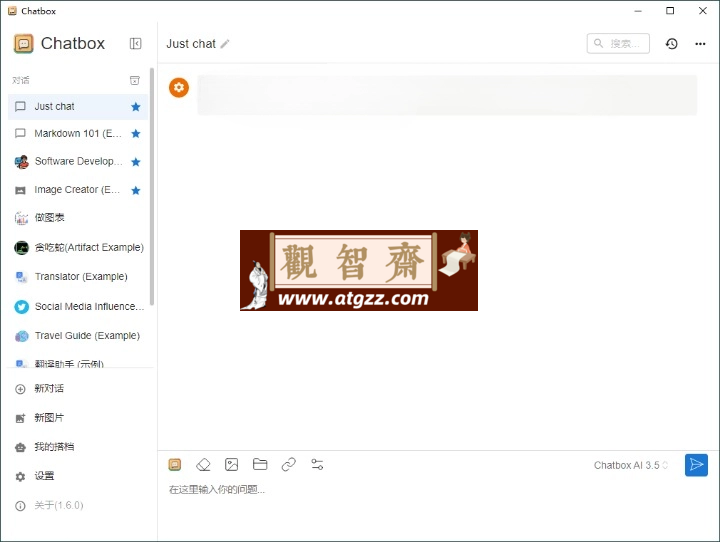The height and width of the screenshot is (542, 720).
Task: Unstar the Image Creator conversation
Action: (x=135, y=190)
